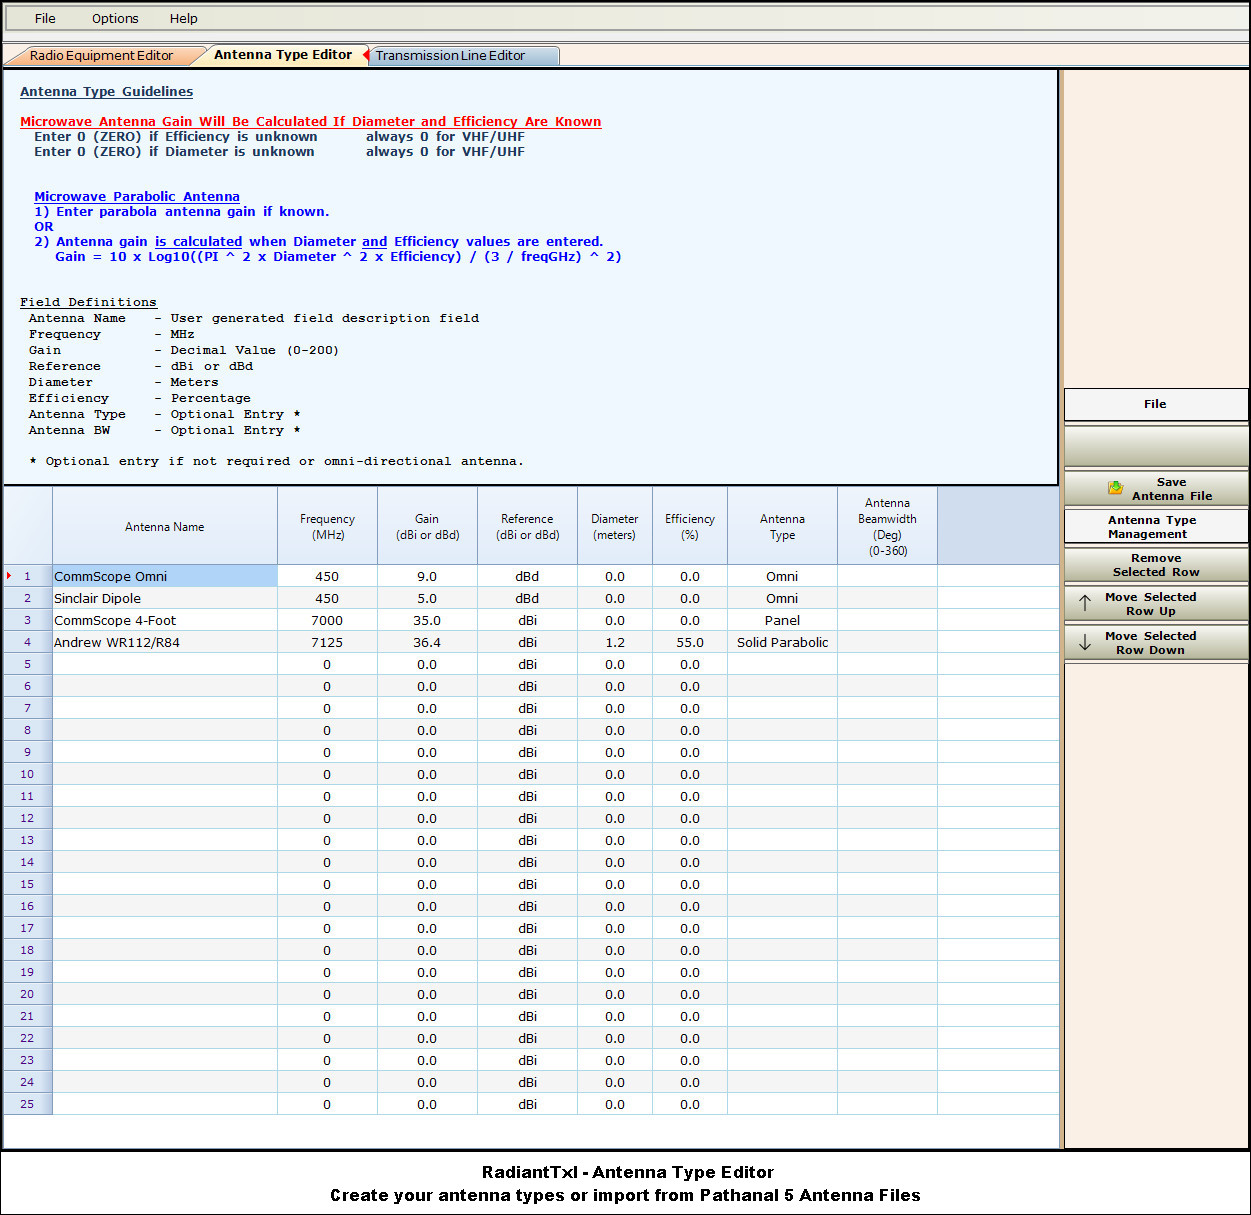Switch to the Transmission Line Editor tab

pyautogui.click(x=450, y=56)
